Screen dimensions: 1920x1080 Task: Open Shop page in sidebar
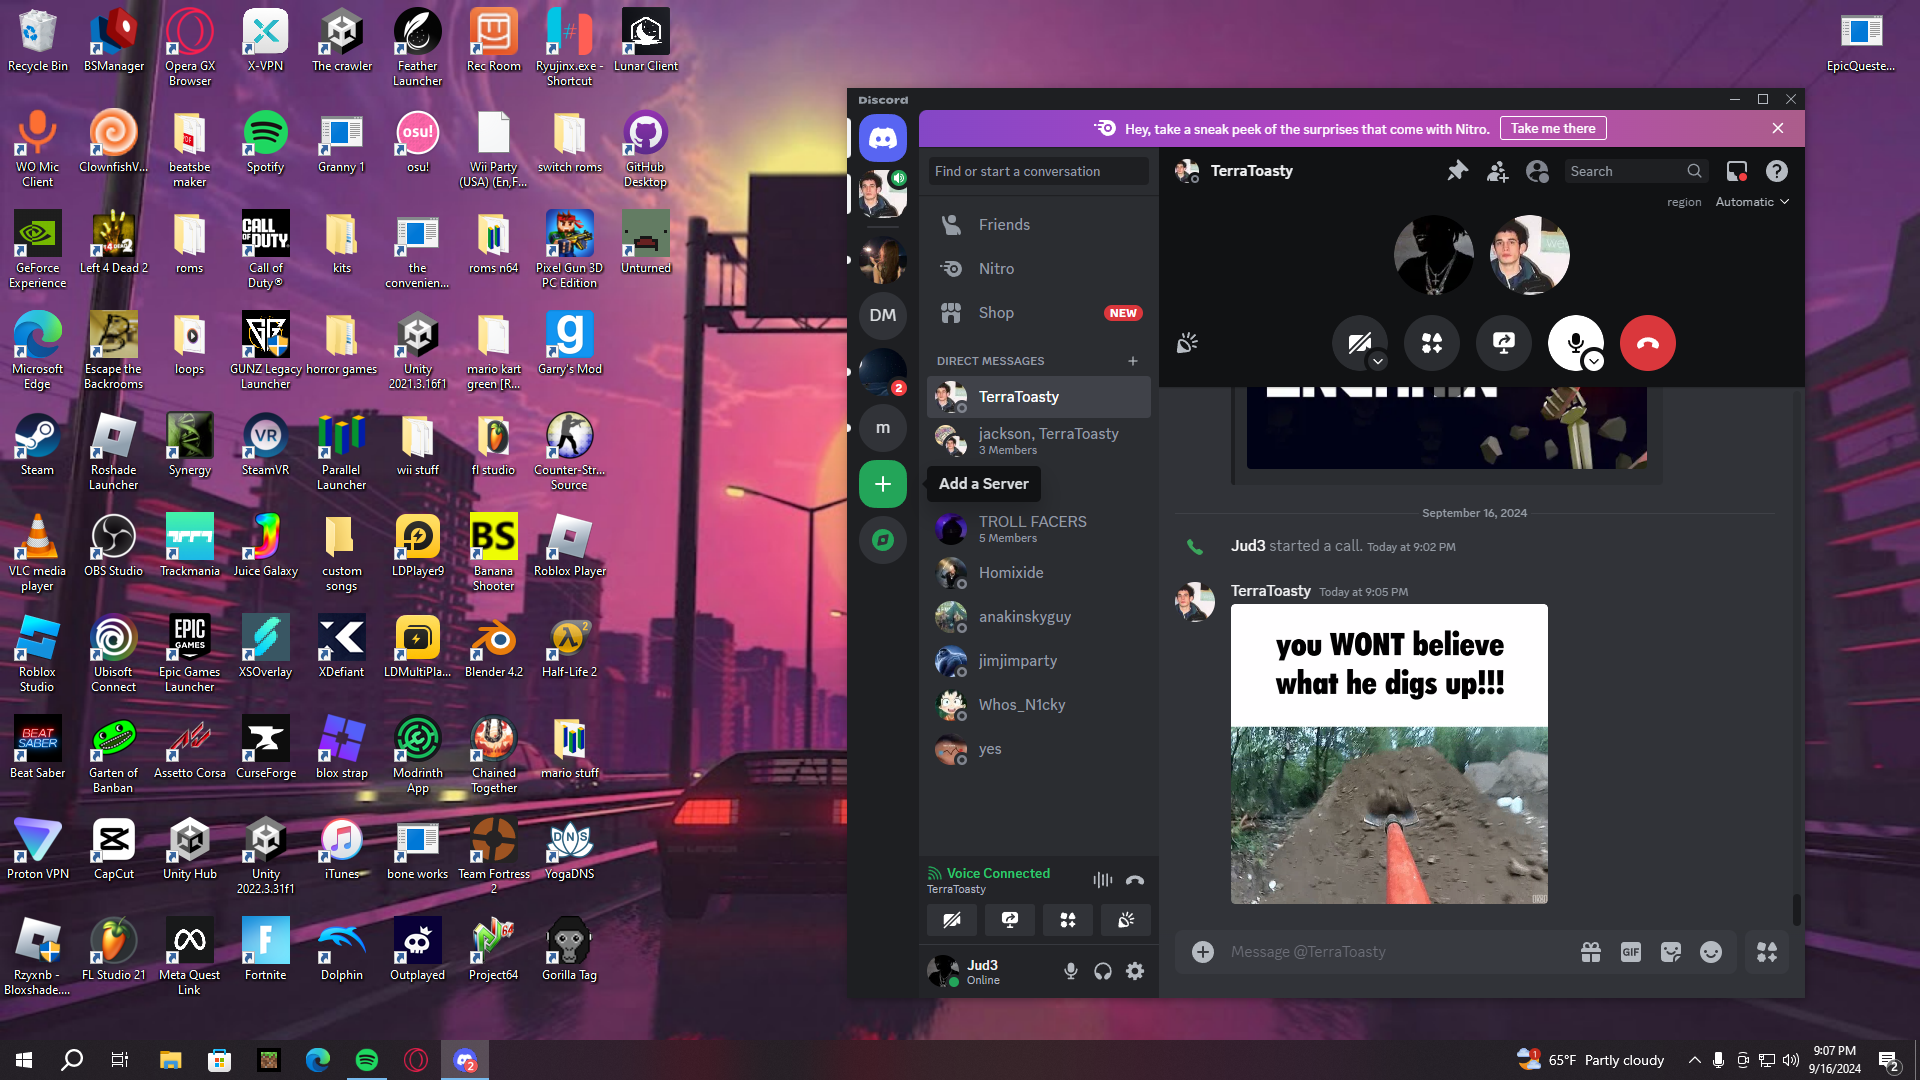pyautogui.click(x=1038, y=313)
